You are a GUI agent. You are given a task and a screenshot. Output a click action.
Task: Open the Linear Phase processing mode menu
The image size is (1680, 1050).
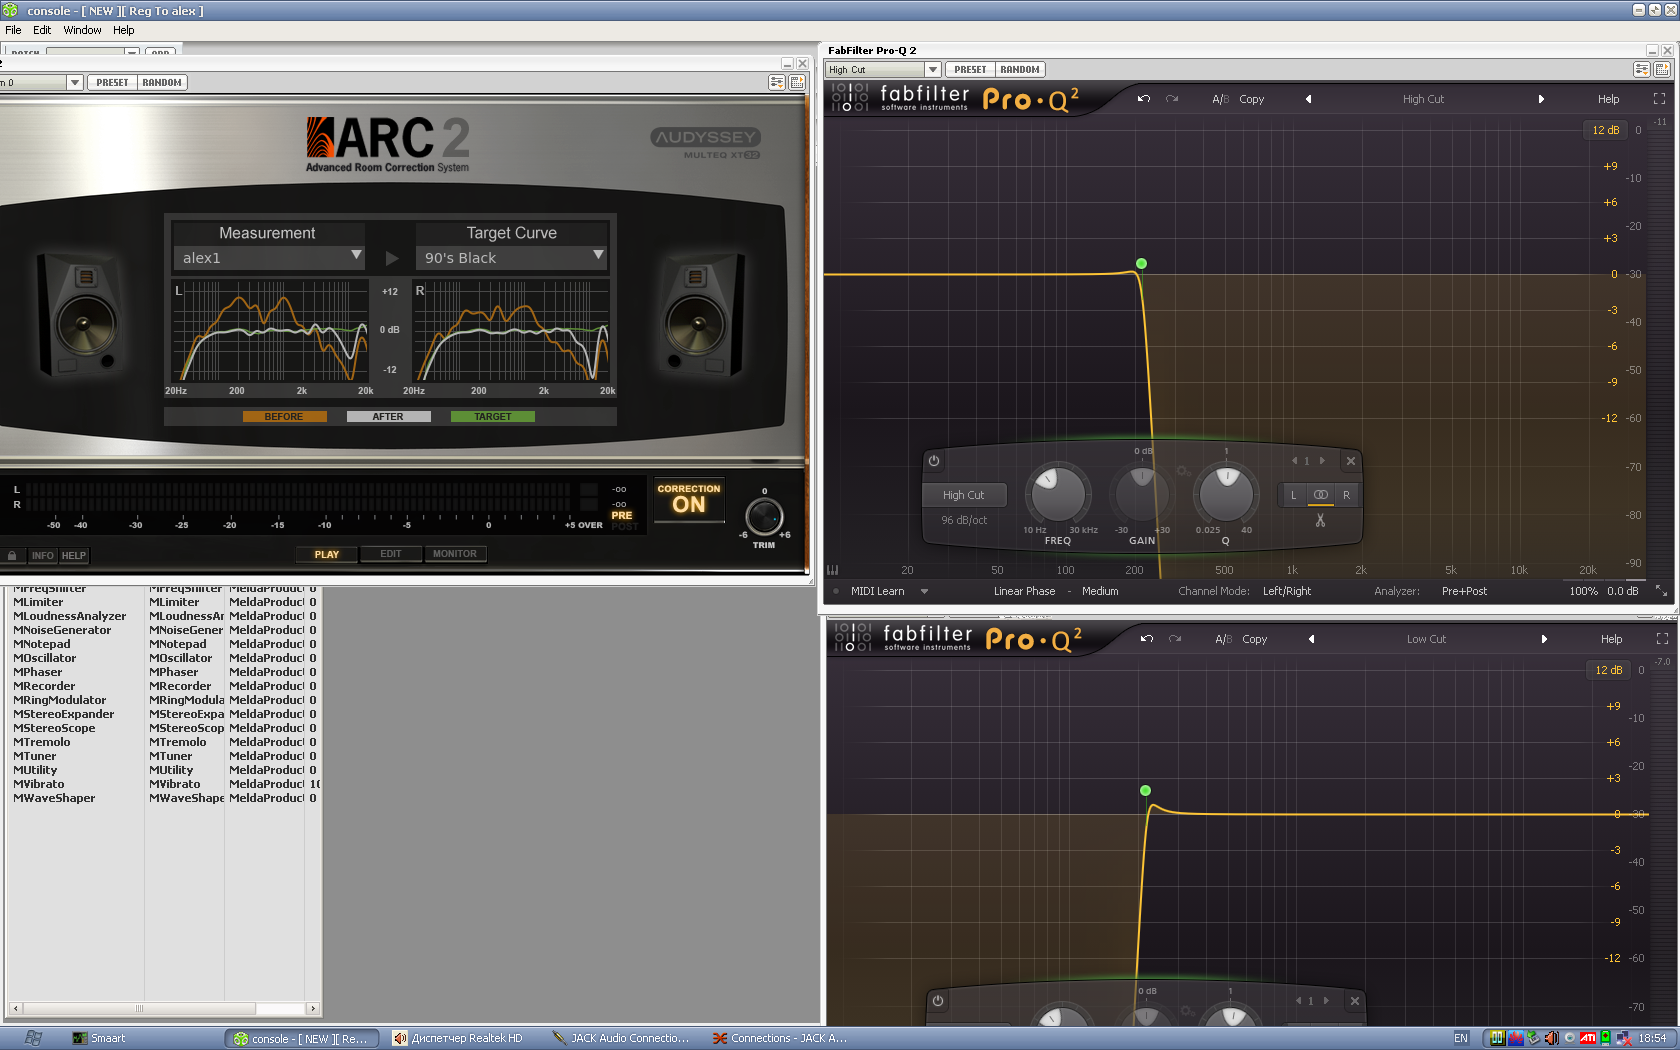[x=1024, y=591]
